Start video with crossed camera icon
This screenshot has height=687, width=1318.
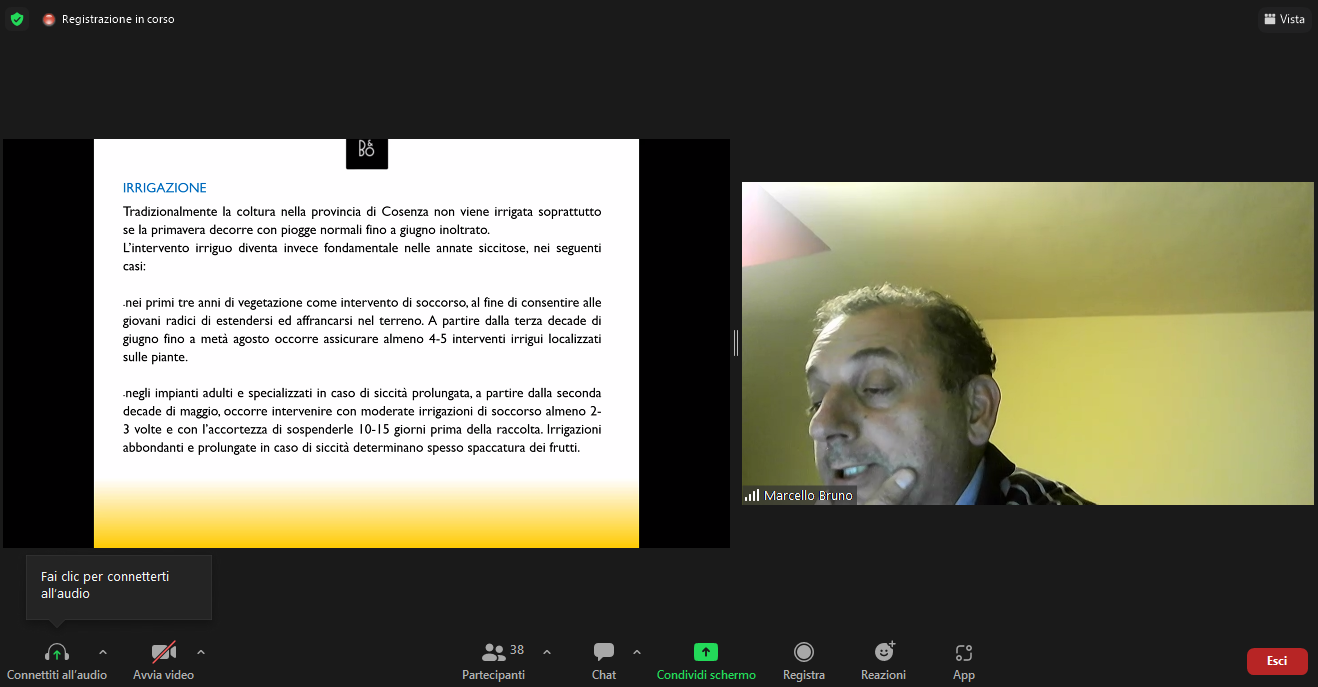[164, 653]
